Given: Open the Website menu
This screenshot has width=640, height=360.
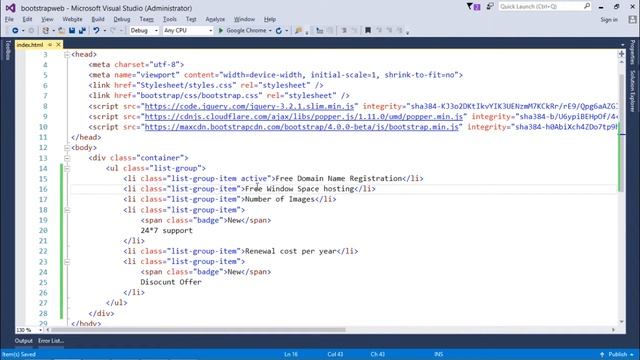Looking at the screenshot, I should (72, 19).
